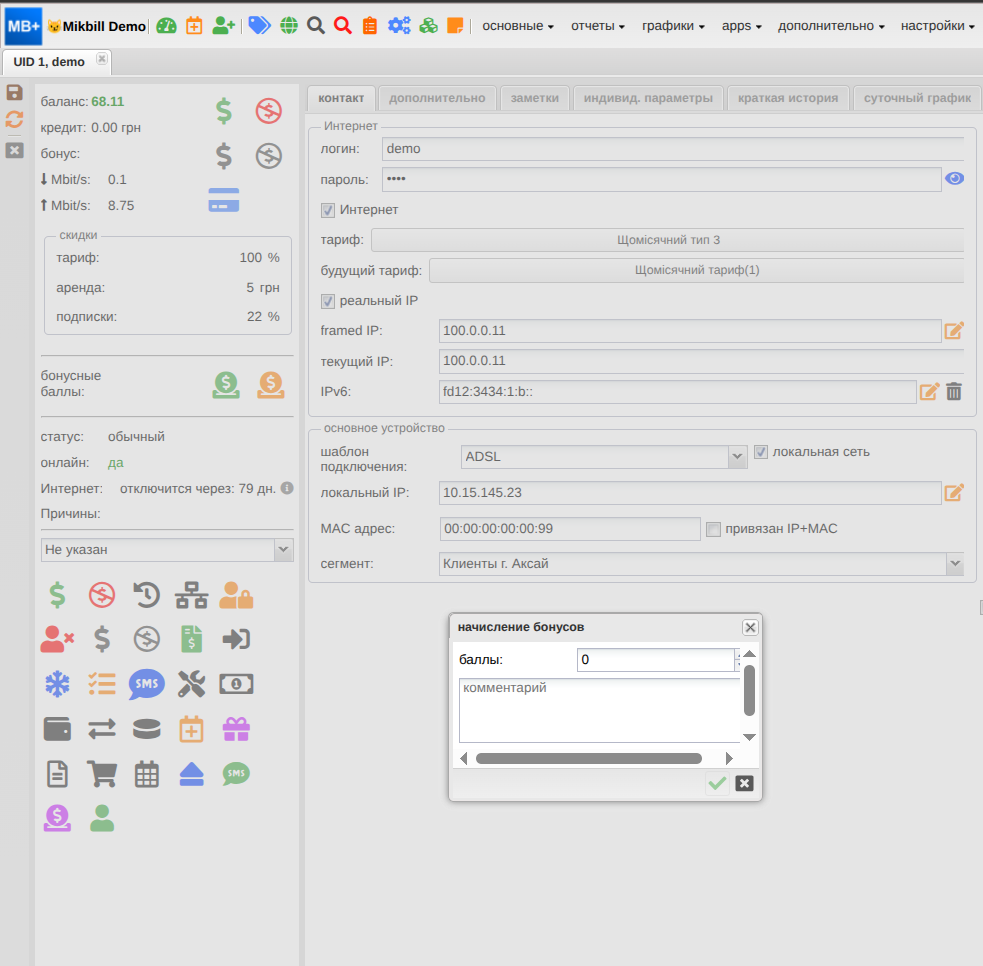
Task: Click the orange refresh icon in sidebar
Action: pos(14,119)
